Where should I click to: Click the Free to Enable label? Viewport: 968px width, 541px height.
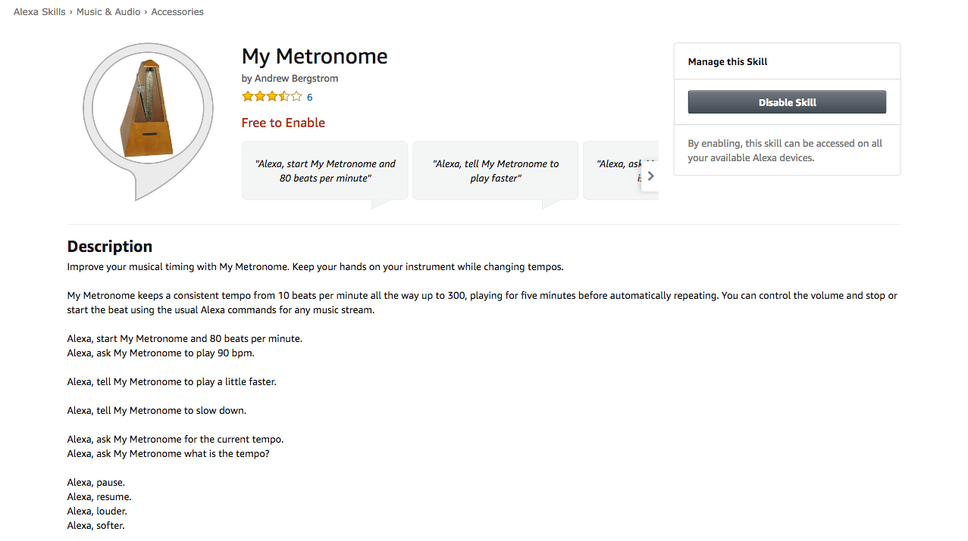point(283,123)
